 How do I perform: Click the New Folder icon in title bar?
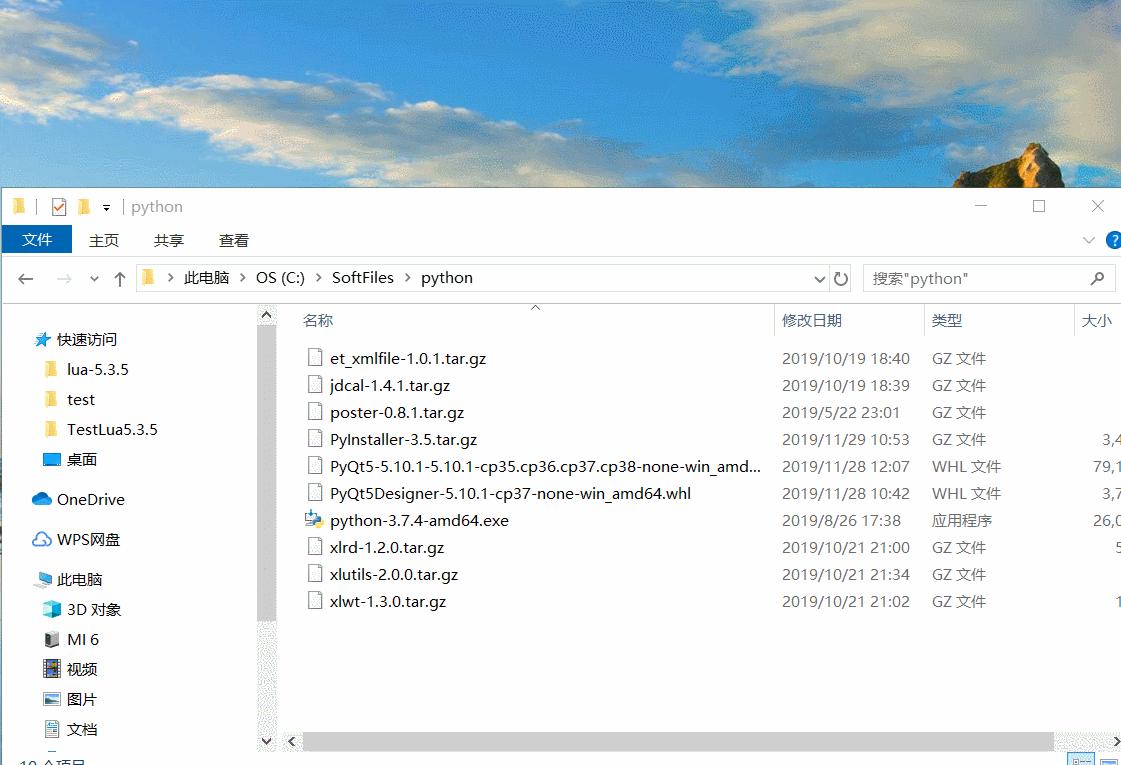coord(84,207)
